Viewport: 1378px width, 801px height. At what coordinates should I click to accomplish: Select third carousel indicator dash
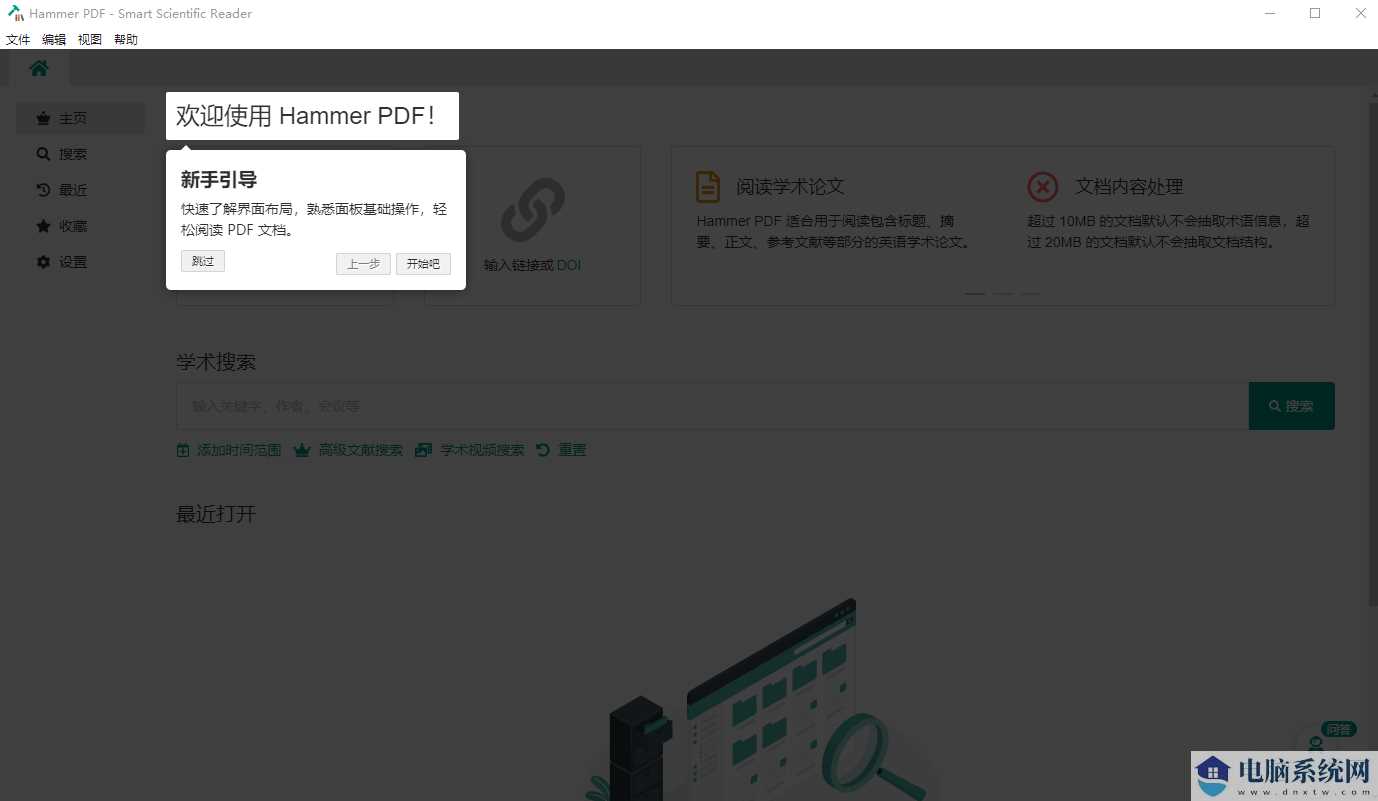tap(1031, 294)
